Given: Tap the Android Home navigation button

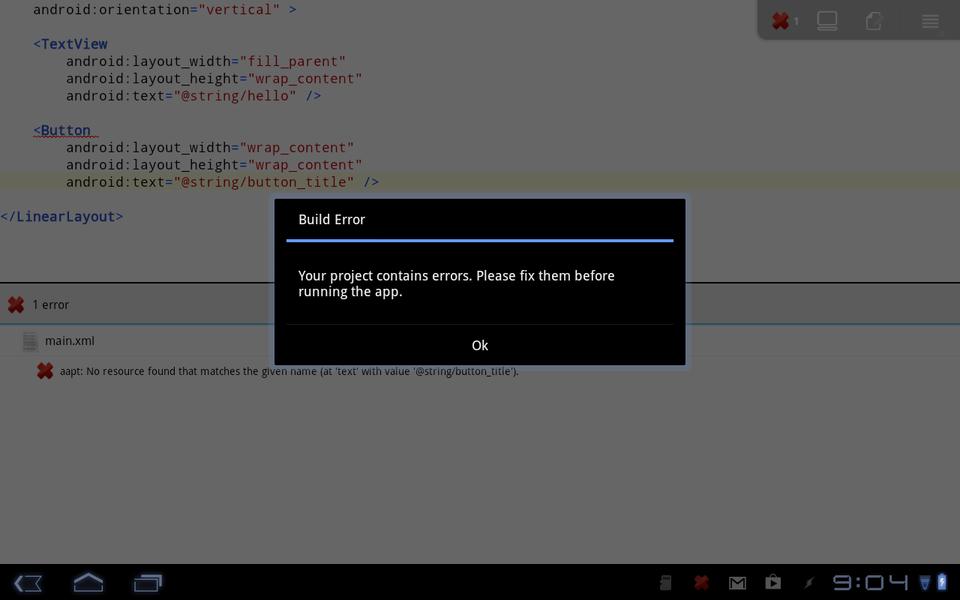Looking at the screenshot, I should pos(88,582).
